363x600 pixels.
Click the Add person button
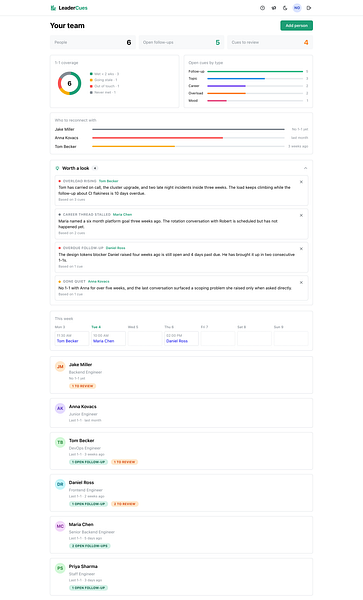click(x=296, y=25)
